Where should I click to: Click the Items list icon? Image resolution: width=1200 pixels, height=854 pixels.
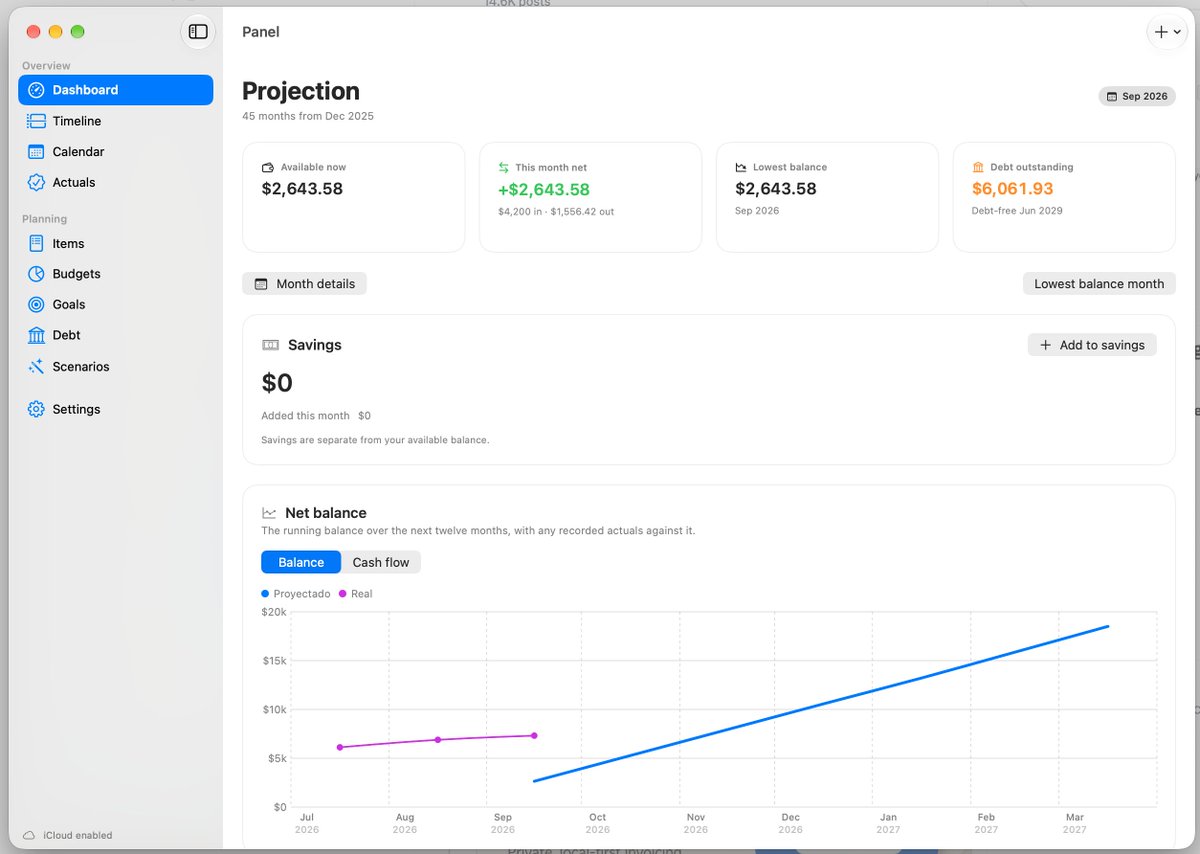pyautogui.click(x=36, y=243)
